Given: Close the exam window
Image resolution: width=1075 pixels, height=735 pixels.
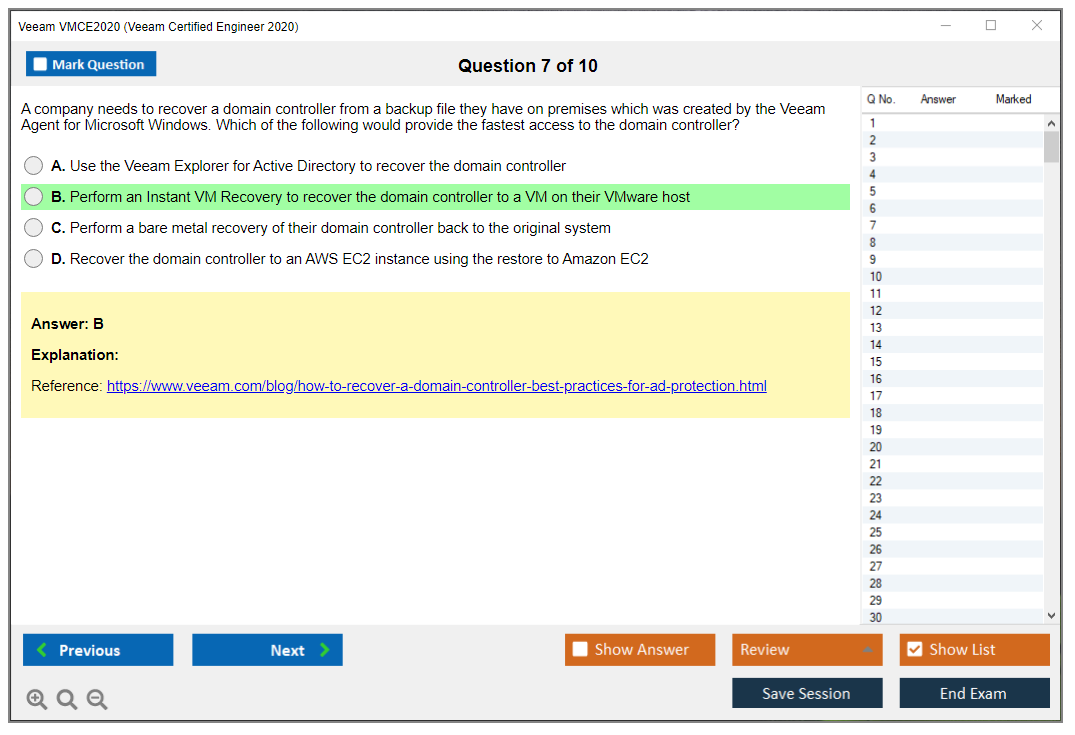Looking at the screenshot, I should tap(1037, 26).
